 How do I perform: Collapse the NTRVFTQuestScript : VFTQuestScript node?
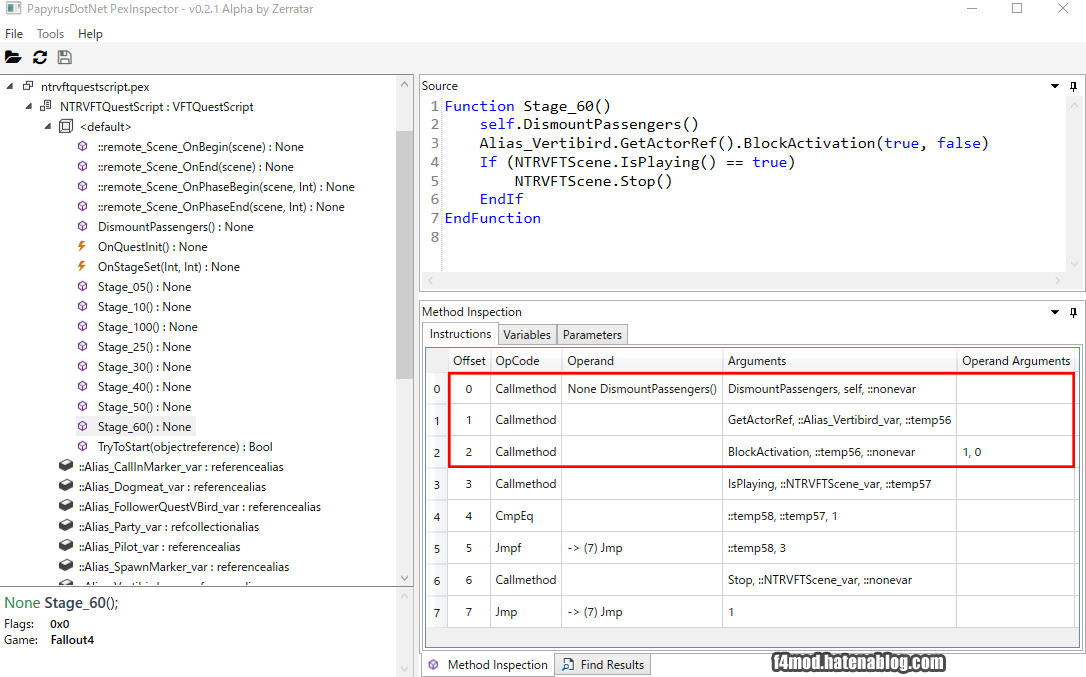(x=28, y=106)
